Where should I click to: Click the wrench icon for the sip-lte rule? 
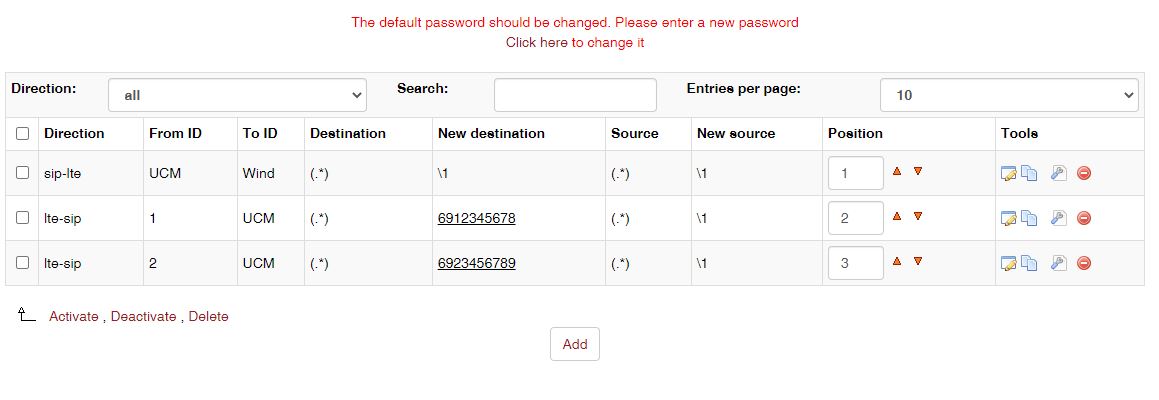[1058, 173]
